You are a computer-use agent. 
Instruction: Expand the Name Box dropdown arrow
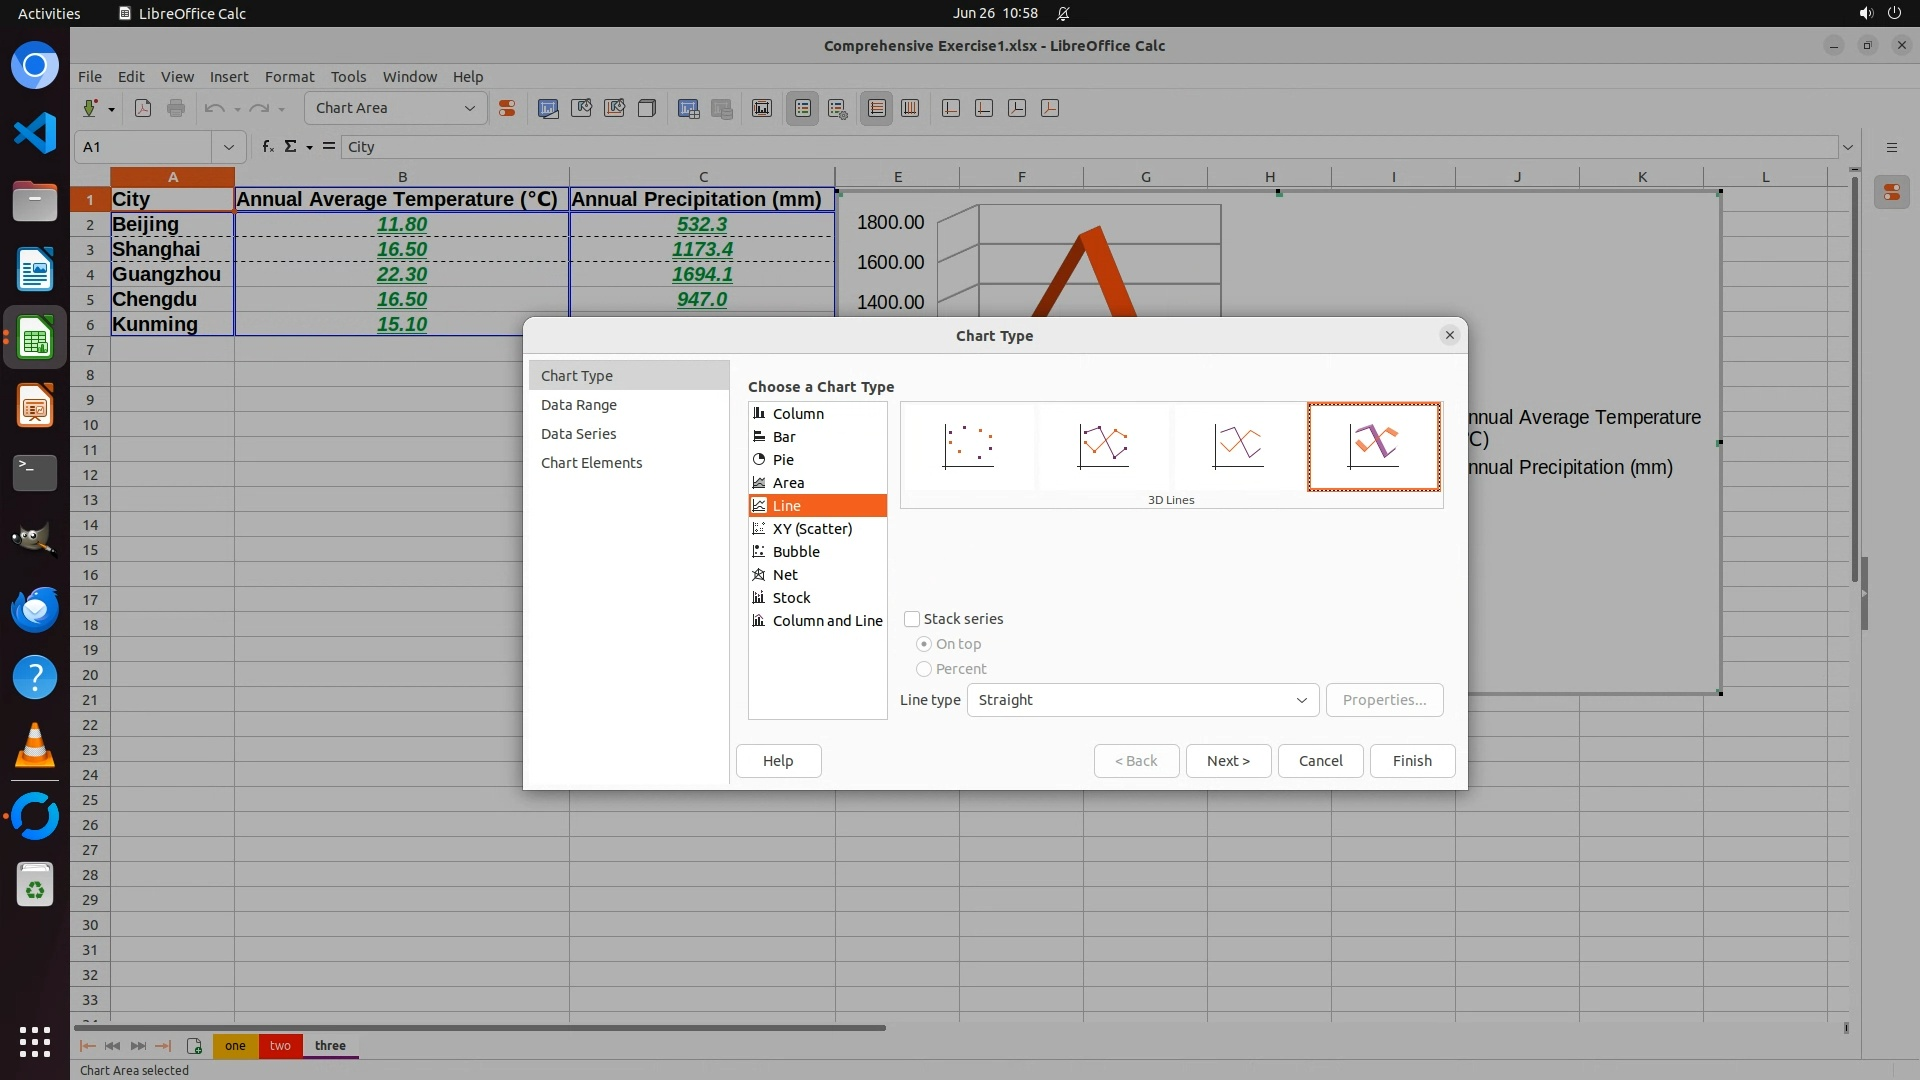coord(228,147)
